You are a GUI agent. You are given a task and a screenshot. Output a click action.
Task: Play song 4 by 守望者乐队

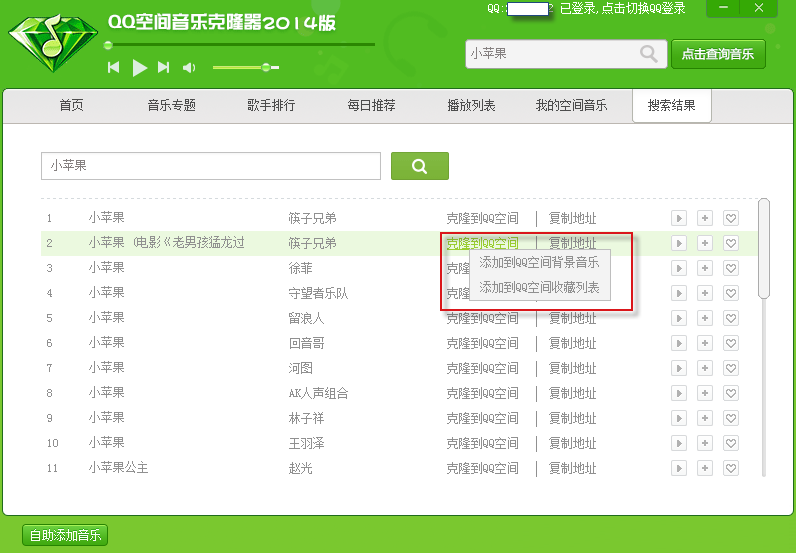pos(679,293)
